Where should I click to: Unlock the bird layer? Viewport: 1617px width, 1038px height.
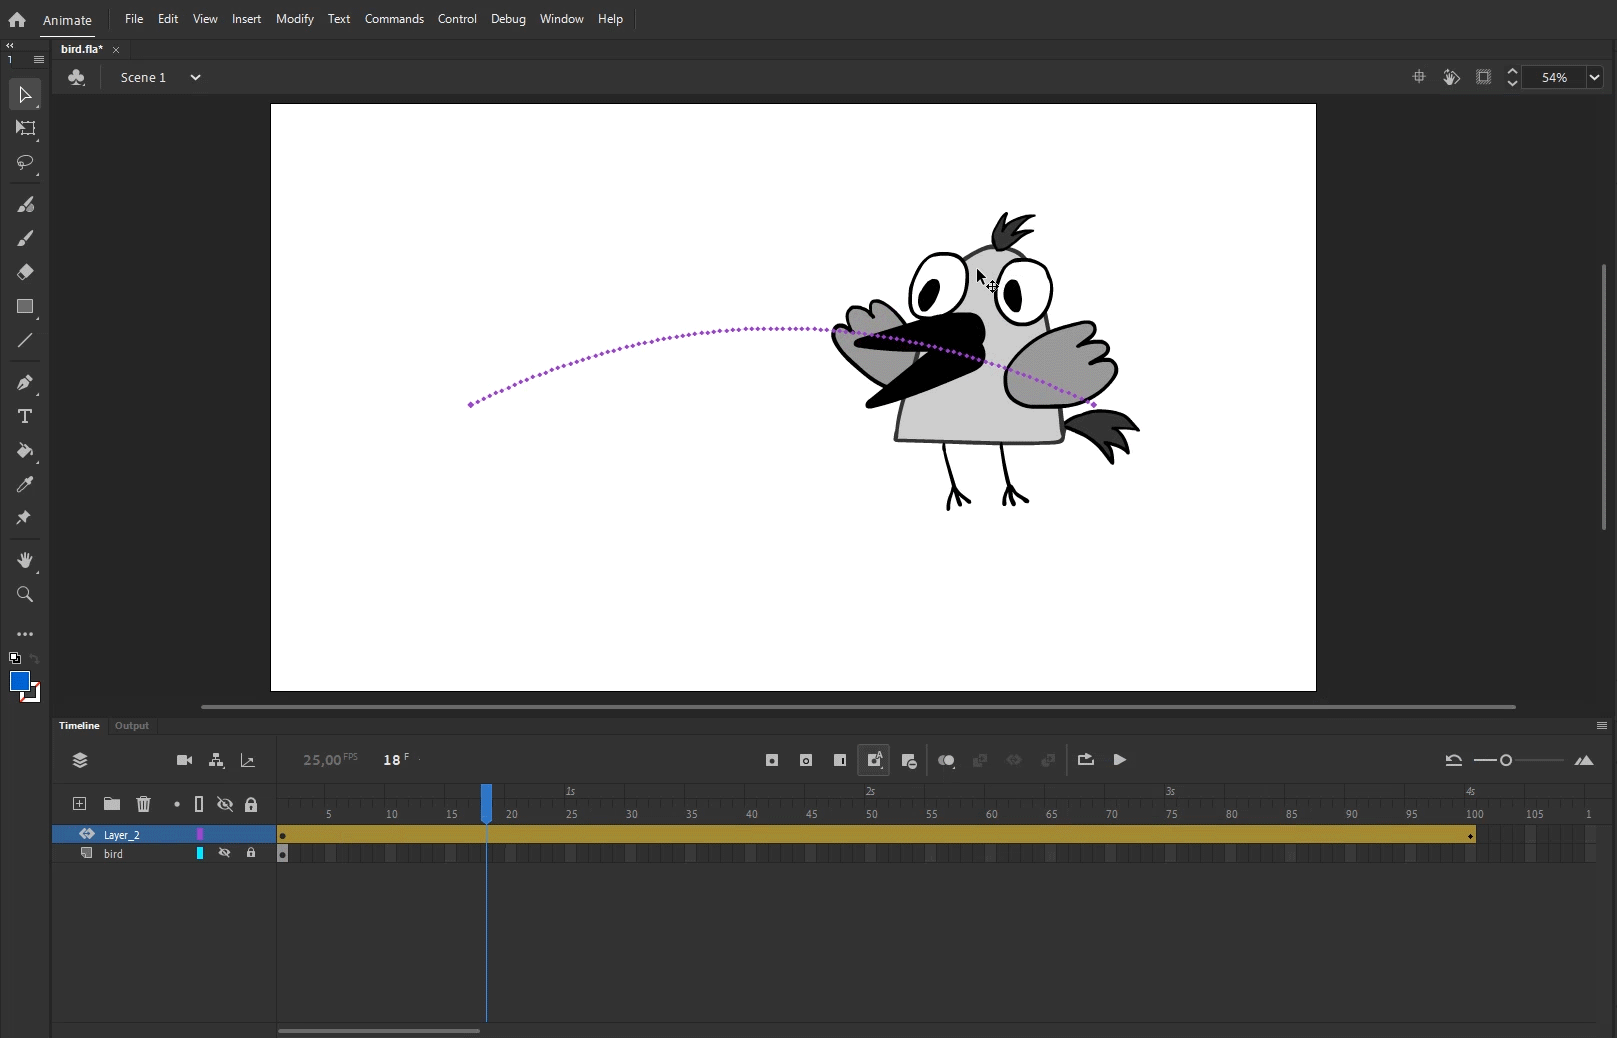click(251, 854)
